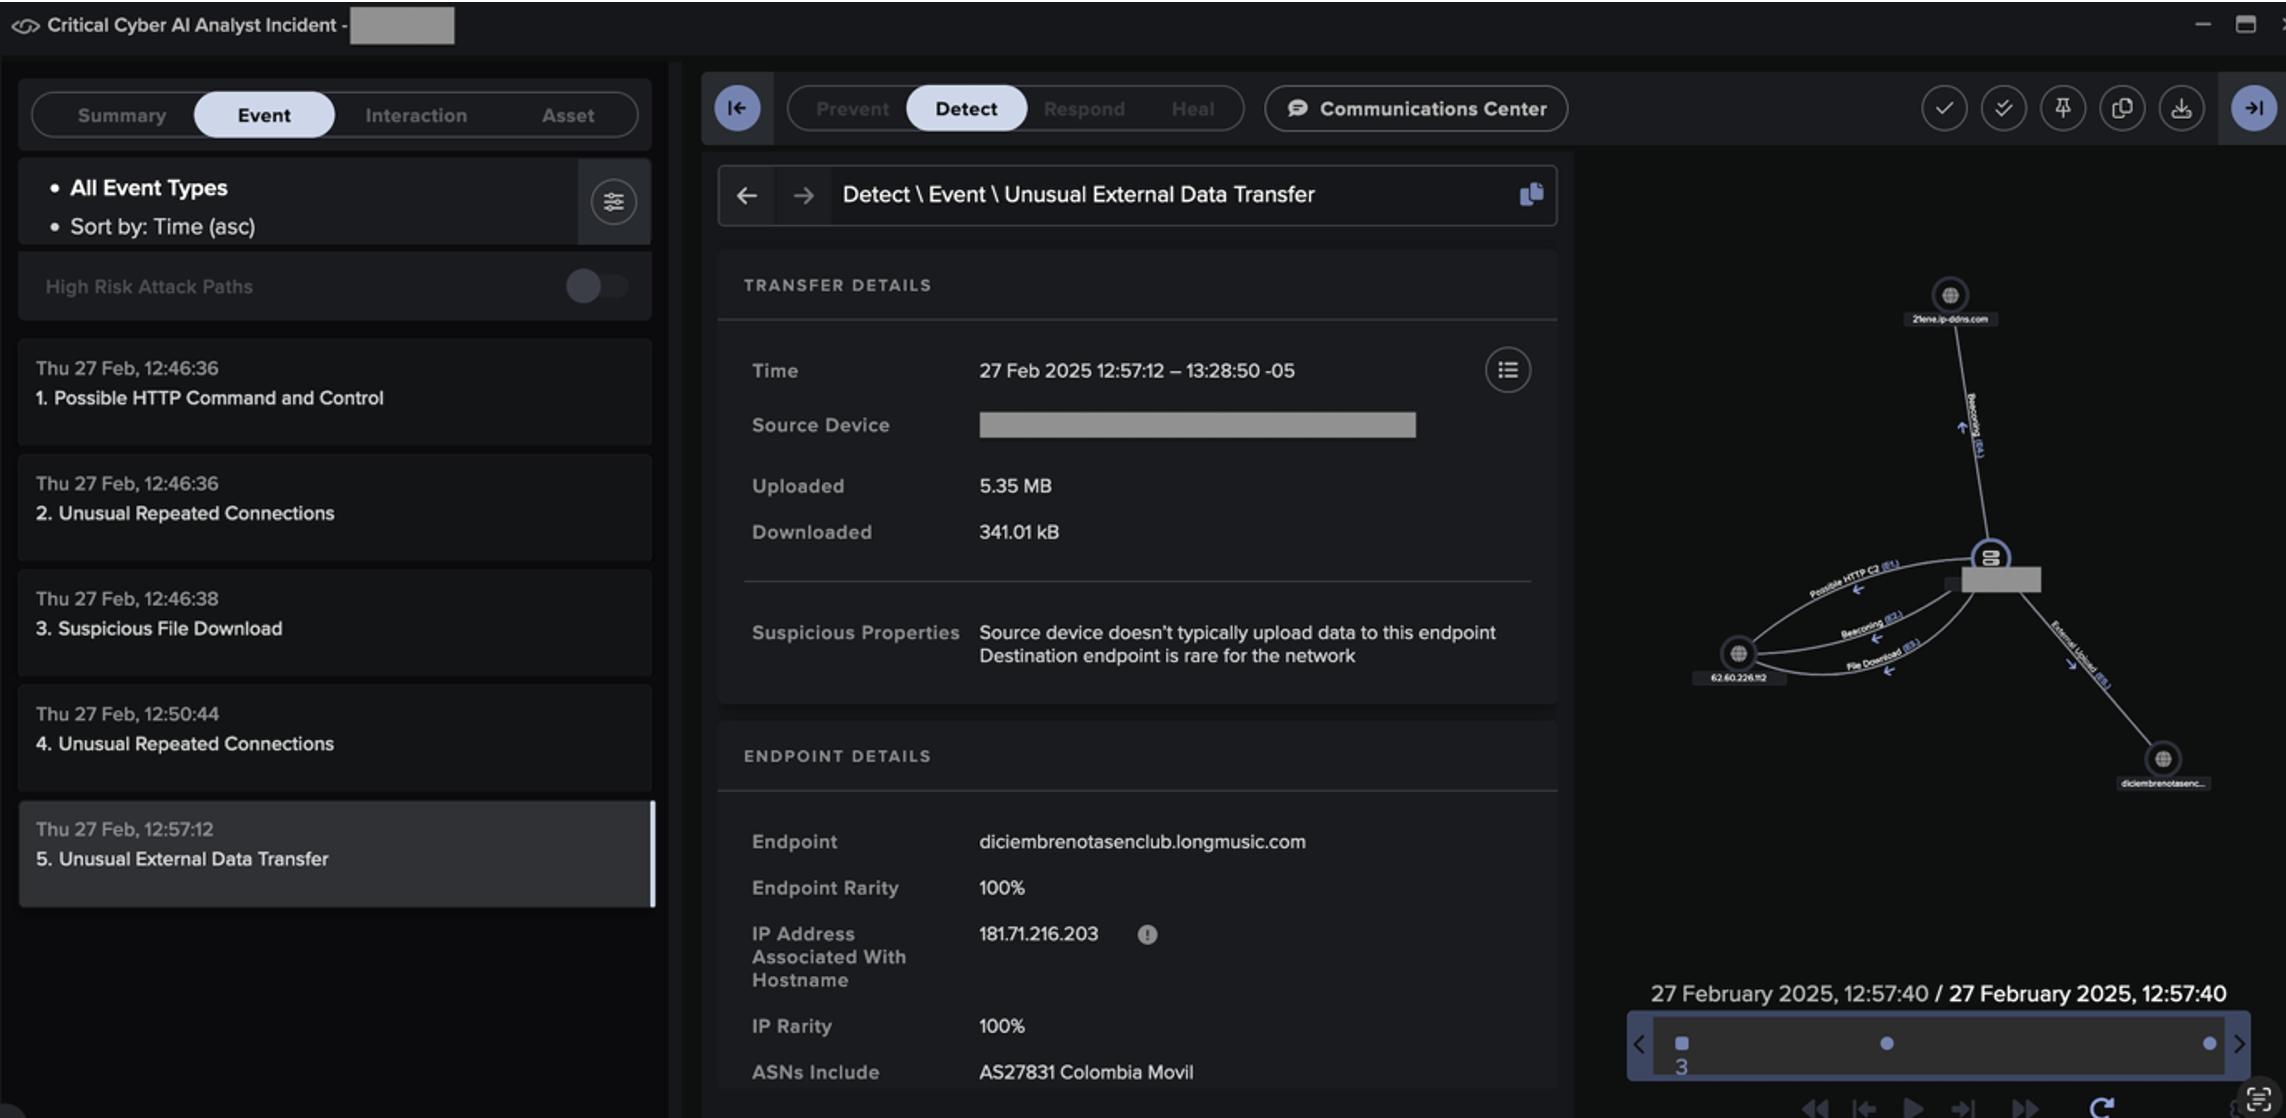
Task: Select the diciembrenotasenc... globe node
Action: pos(2163,758)
